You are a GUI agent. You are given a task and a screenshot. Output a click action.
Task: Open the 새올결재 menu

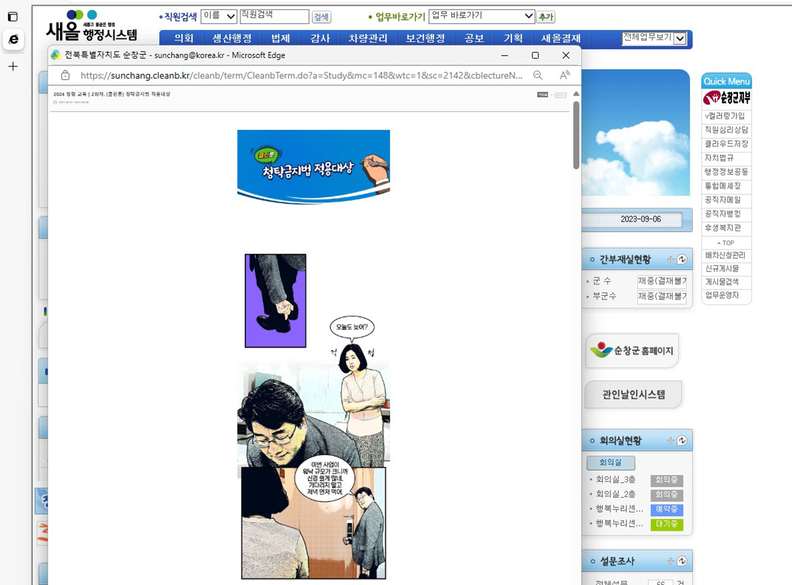561,38
